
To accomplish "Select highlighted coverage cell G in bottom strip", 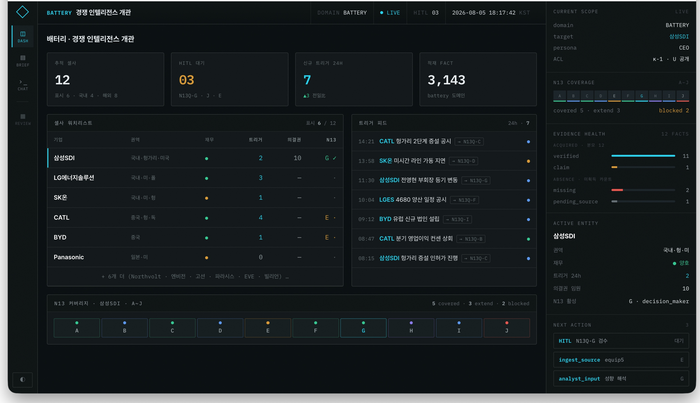I will (363, 328).
